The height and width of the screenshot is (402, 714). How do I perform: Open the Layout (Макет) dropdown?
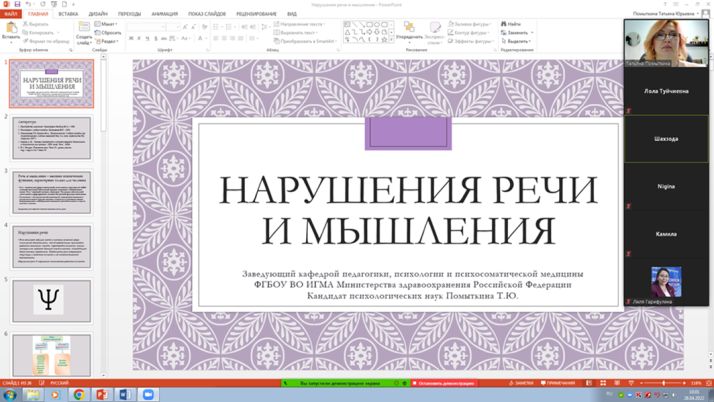(106, 24)
